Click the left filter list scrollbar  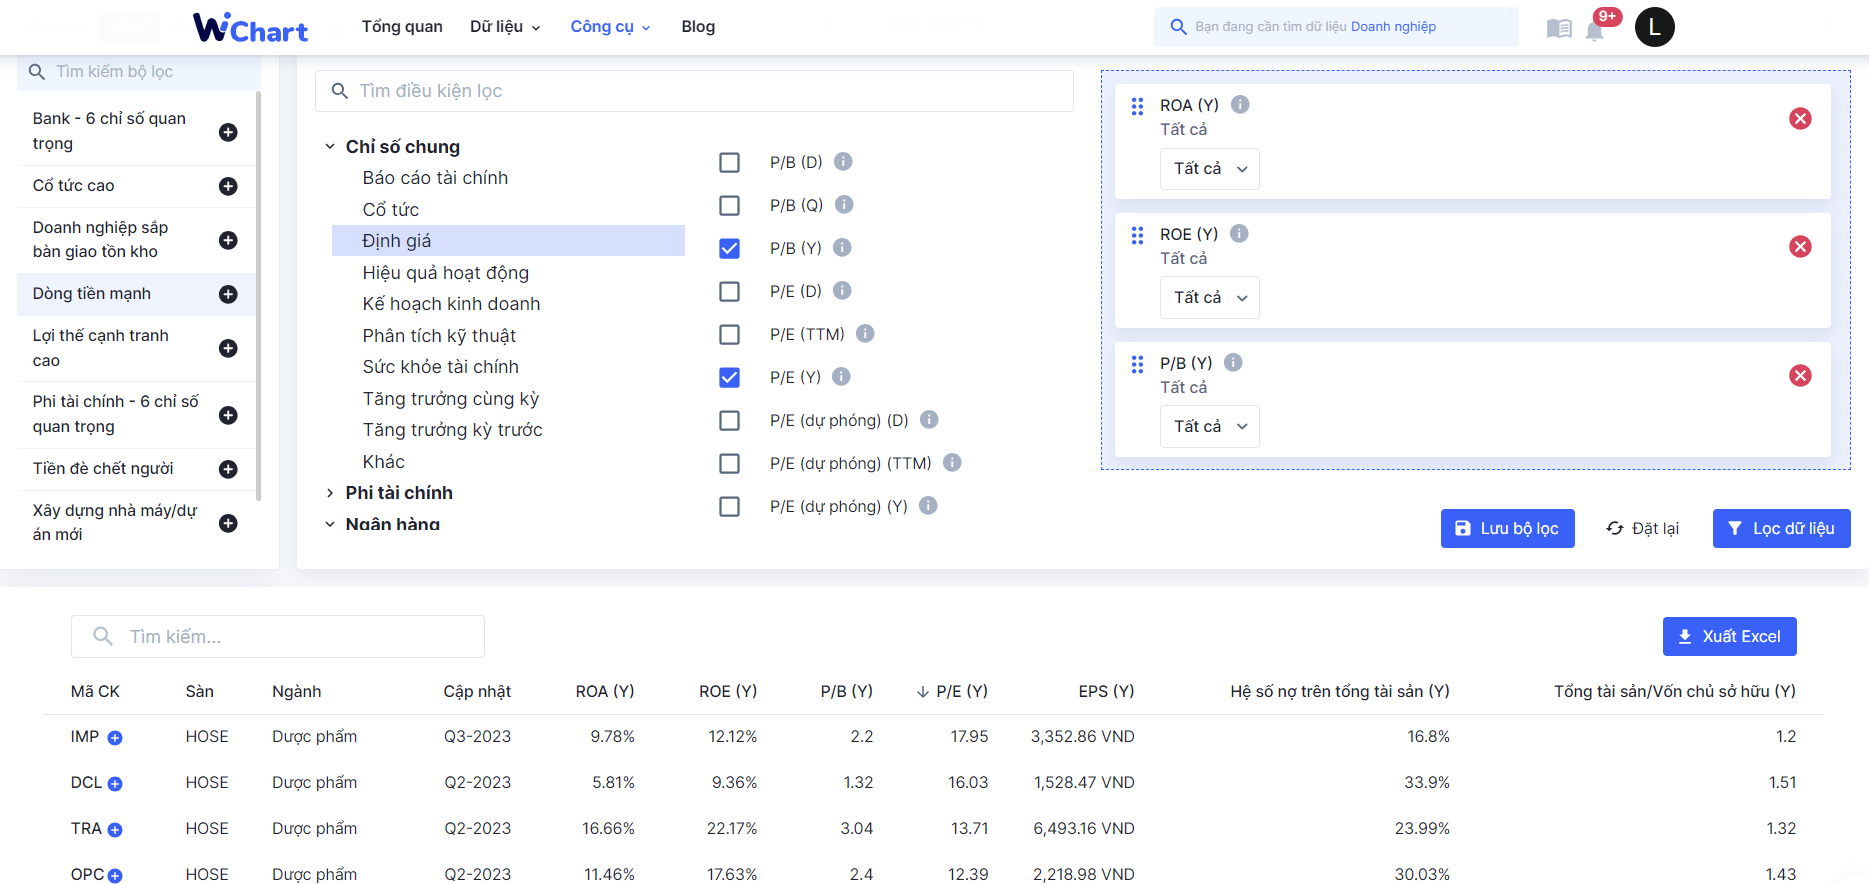[x=259, y=295]
